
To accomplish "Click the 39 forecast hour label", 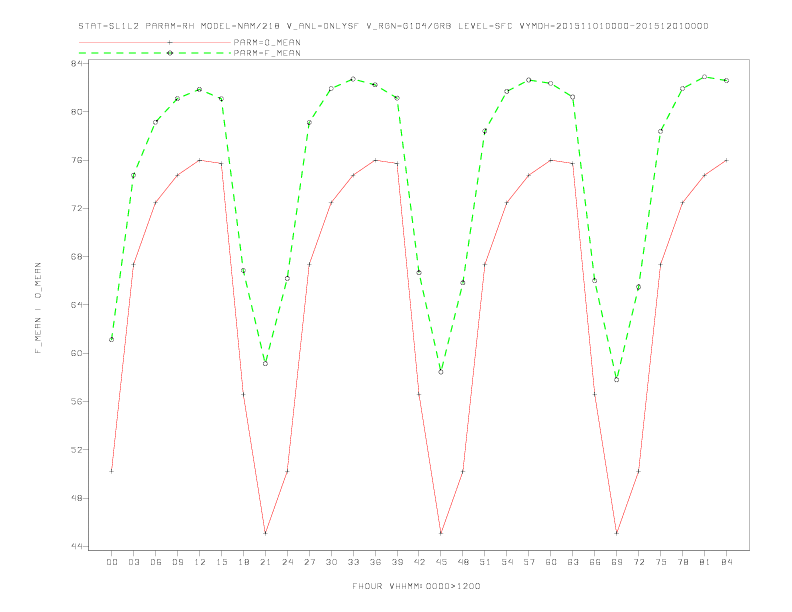I will coord(397,562).
